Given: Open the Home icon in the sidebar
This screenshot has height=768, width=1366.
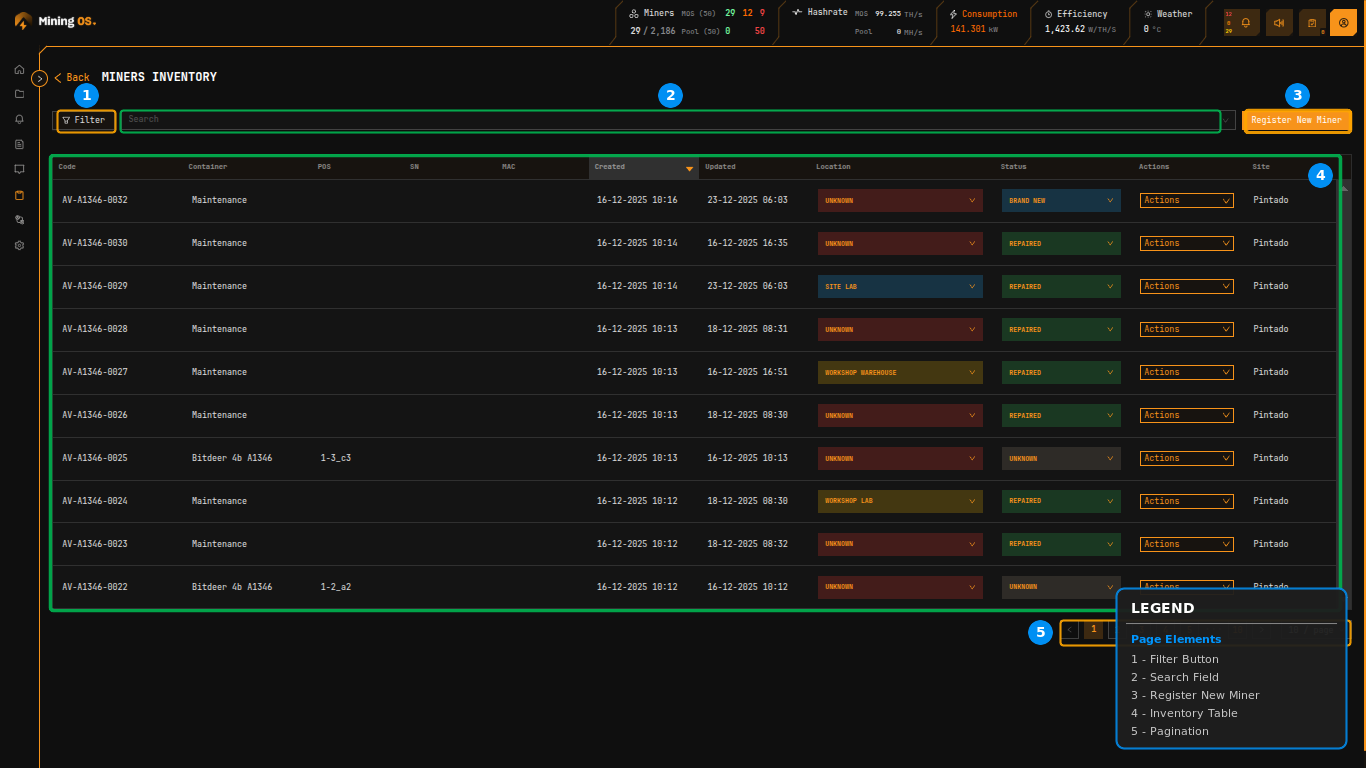Looking at the screenshot, I should coord(18,69).
